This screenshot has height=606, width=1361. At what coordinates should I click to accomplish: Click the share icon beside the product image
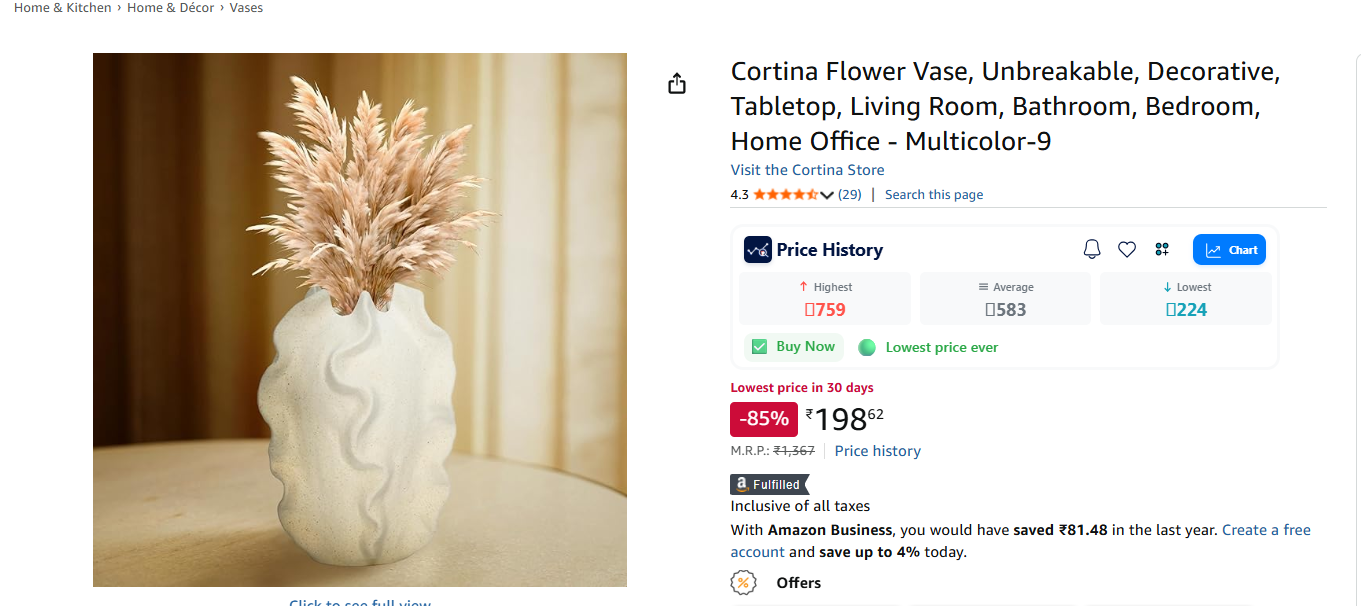point(677,83)
